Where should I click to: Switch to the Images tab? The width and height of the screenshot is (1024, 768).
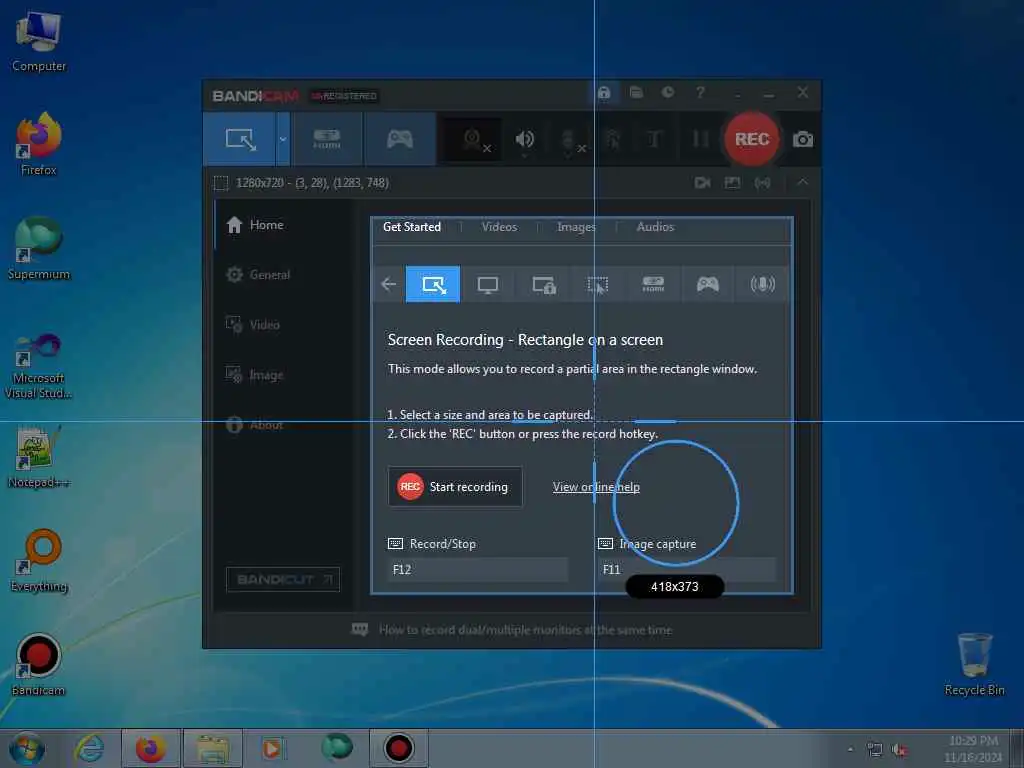[576, 227]
